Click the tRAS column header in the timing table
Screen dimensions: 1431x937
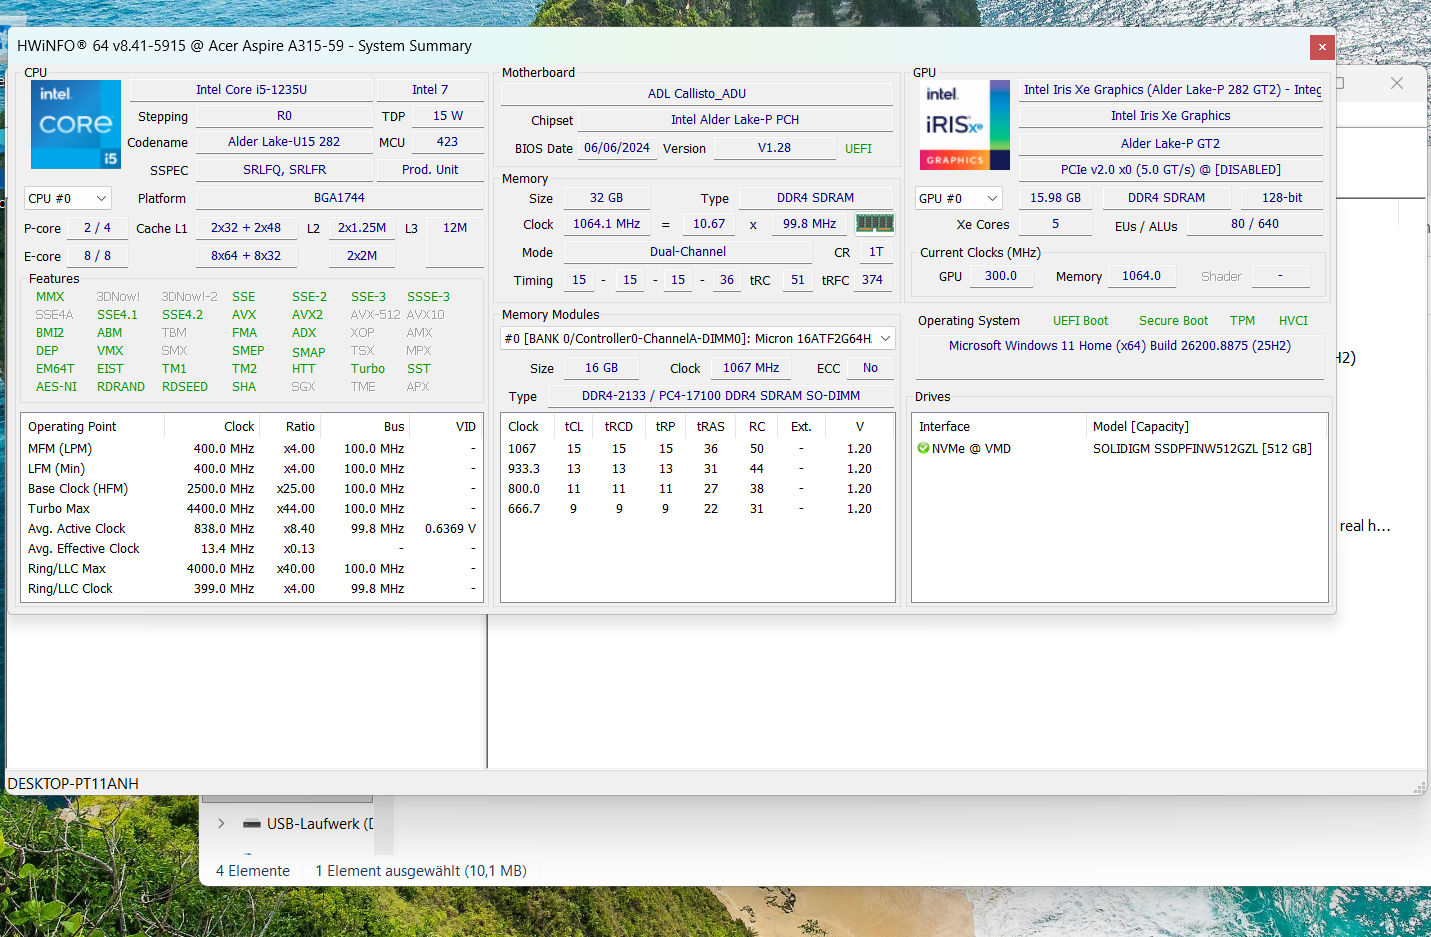[711, 427]
